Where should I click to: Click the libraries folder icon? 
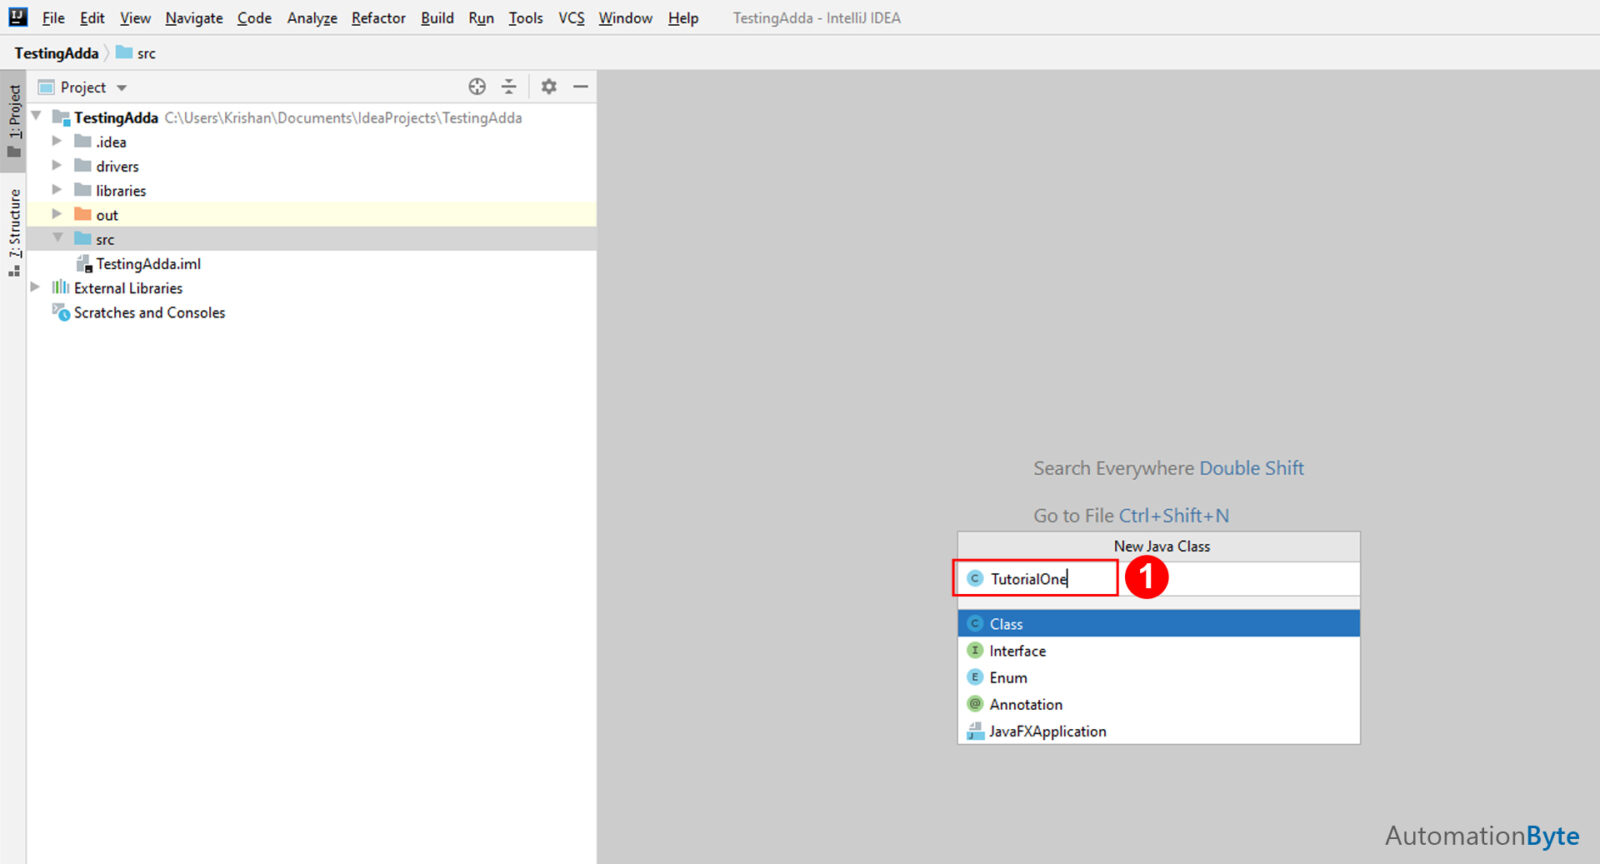point(83,190)
